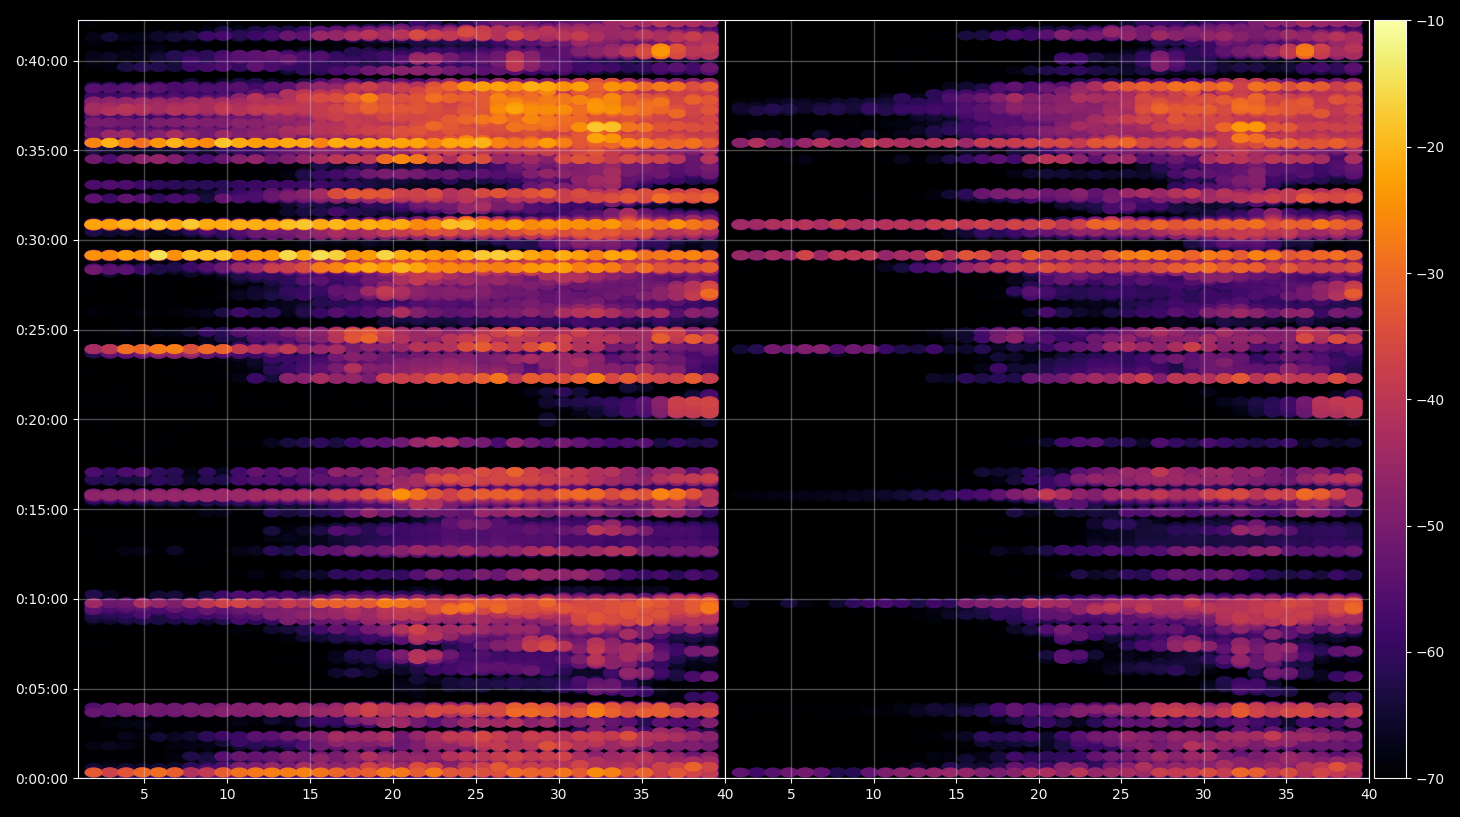Click x-axis label 25 under the left heatmap

pos(475,795)
